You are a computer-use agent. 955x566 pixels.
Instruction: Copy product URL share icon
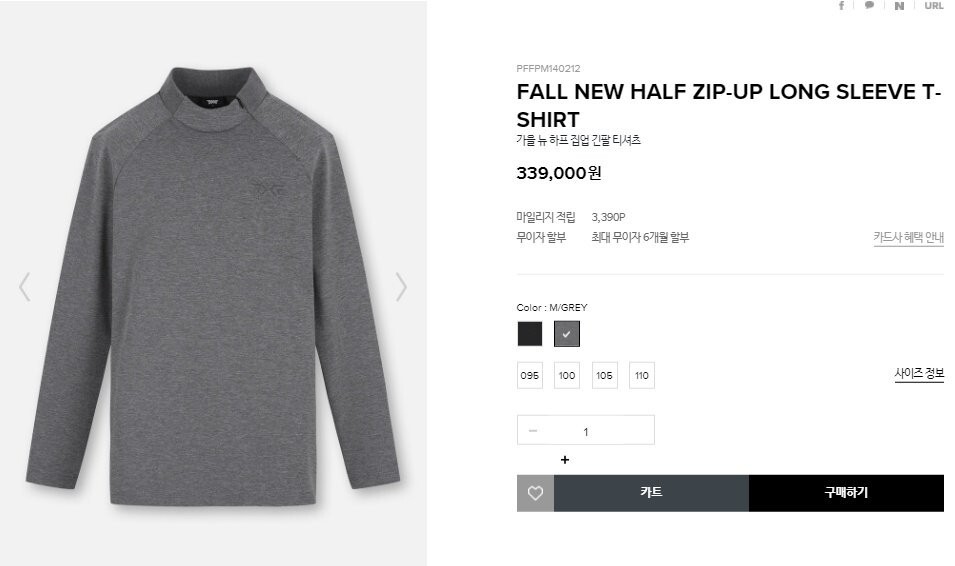pyautogui.click(x=934, y=5)
